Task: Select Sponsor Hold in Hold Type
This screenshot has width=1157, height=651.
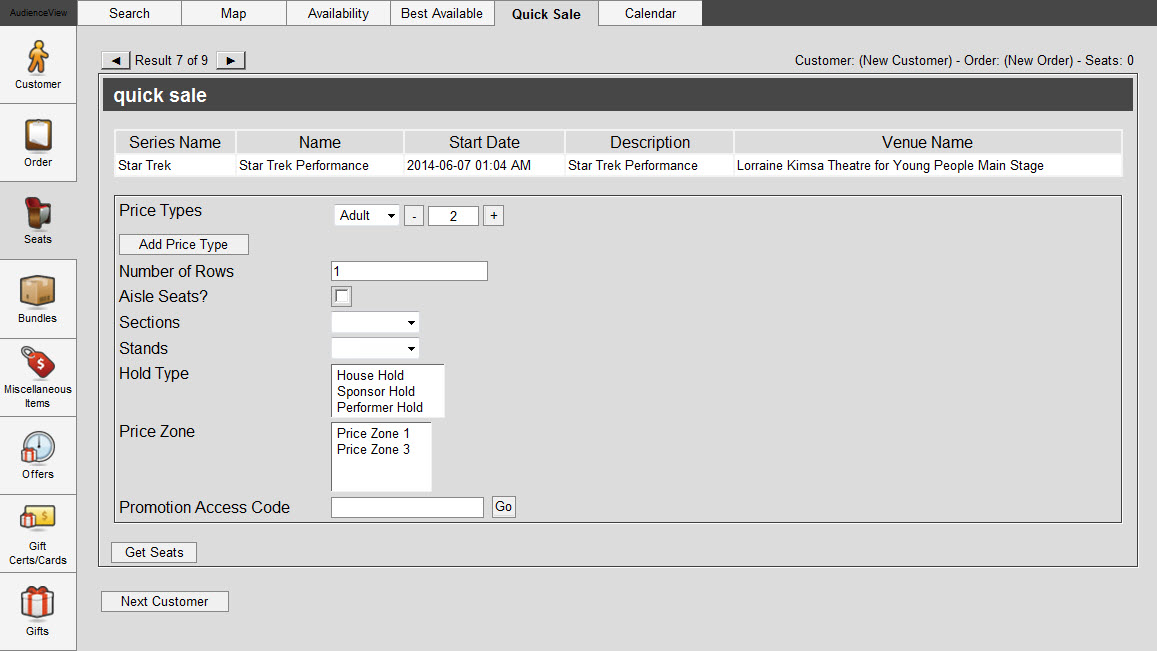Action: pyautogui.click(x=376, y=392)
